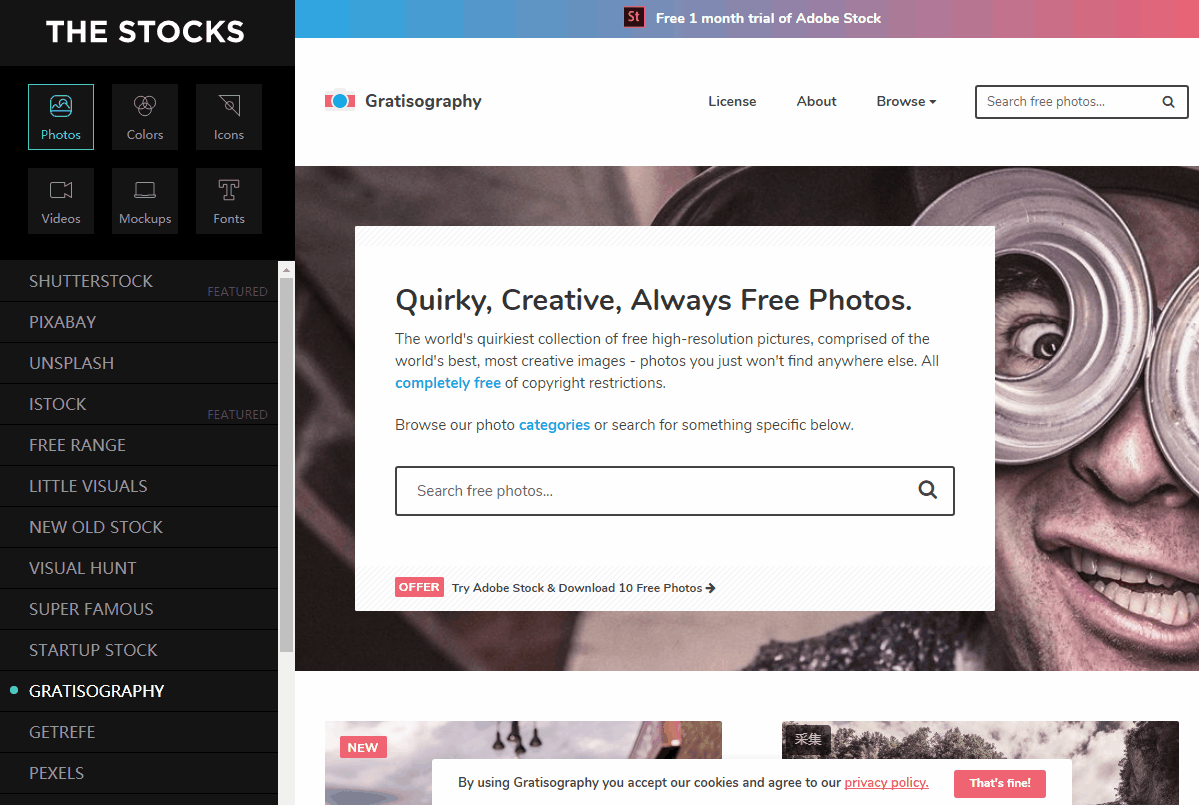Image resolution: width=1199 pixels, height=805 pixels.
Task: Open Little Visuals in the sidebar
Action: point(139,486)
